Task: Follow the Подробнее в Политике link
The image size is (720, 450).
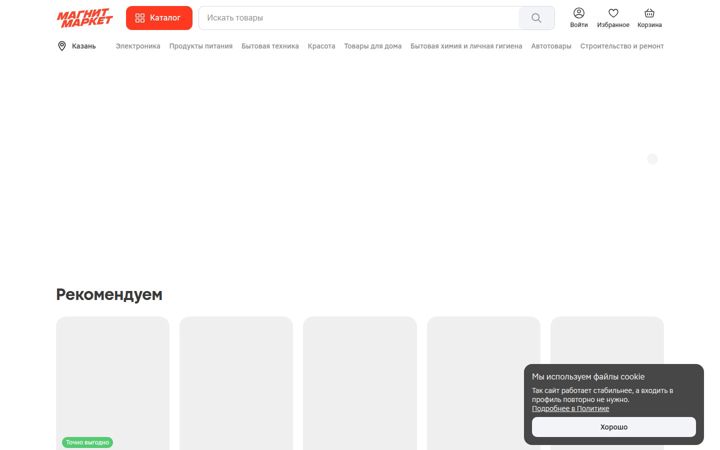Action: point(570,408)
